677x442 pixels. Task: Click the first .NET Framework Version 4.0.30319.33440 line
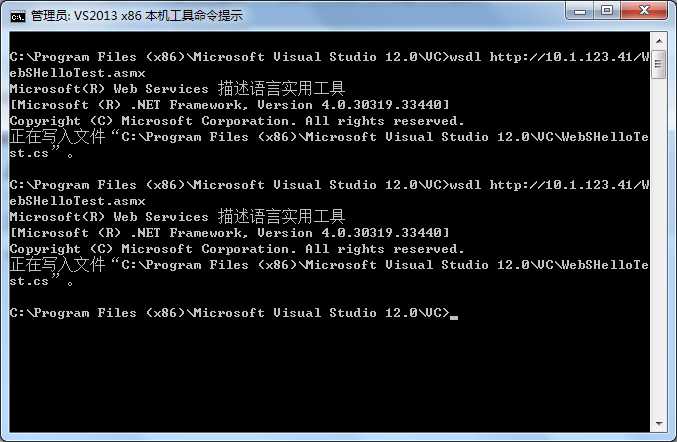click(x=230, y=105)
